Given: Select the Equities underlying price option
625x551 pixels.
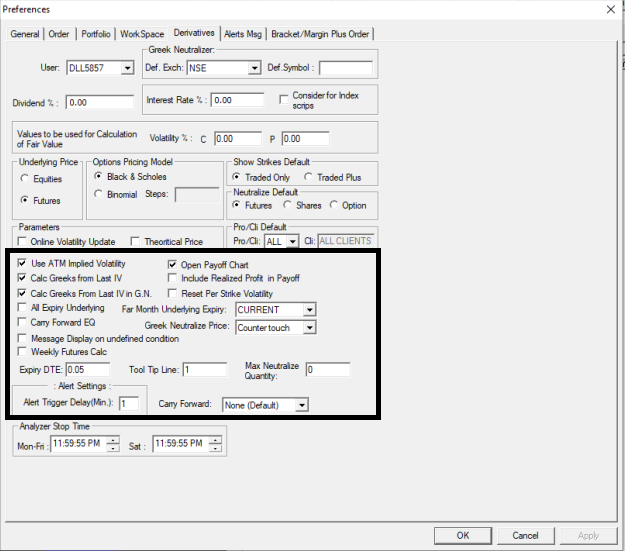Looking at the screenshot, I should point(24,179).
